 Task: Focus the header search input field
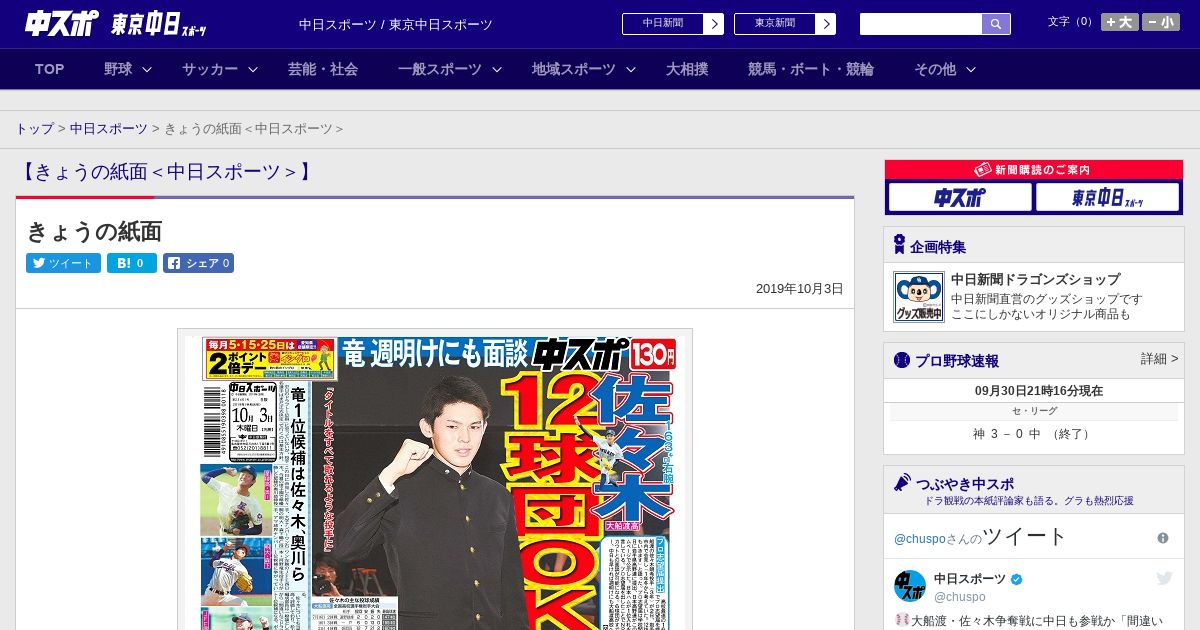(x=921, y=24)
